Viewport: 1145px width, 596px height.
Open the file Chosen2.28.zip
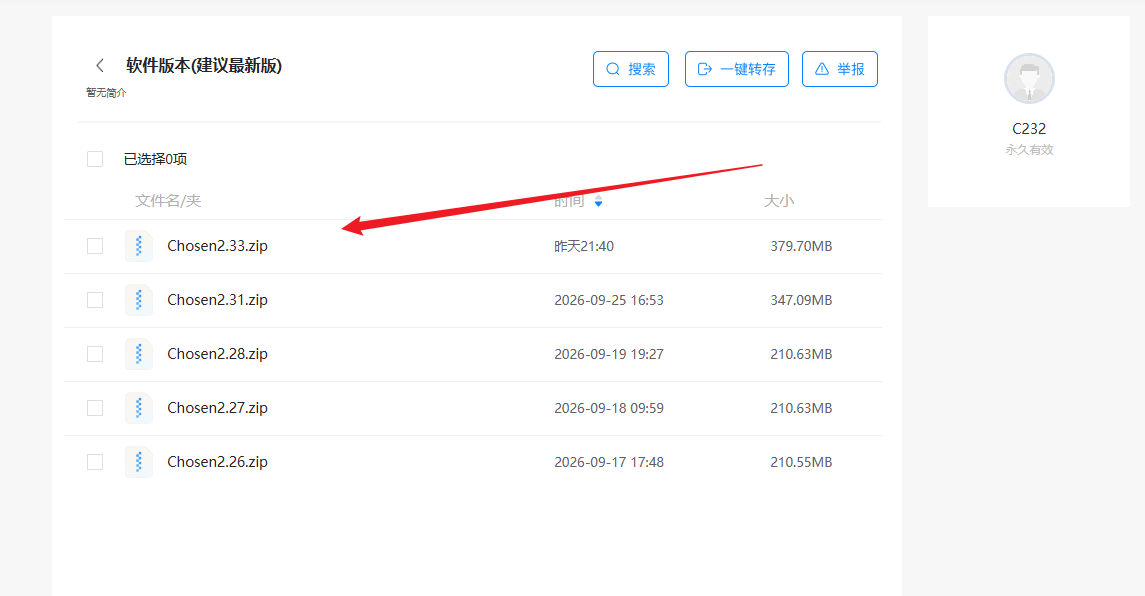point(218,354)
